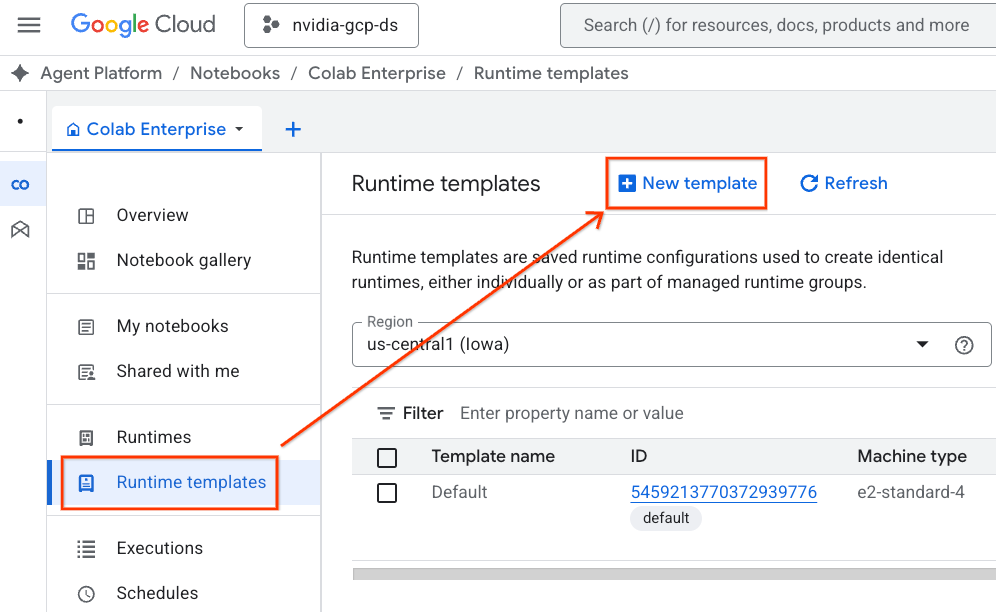The width and height of the screenshot is (996, 612).
Task: Click the Filter icon
Action: [x=386, y=414]
